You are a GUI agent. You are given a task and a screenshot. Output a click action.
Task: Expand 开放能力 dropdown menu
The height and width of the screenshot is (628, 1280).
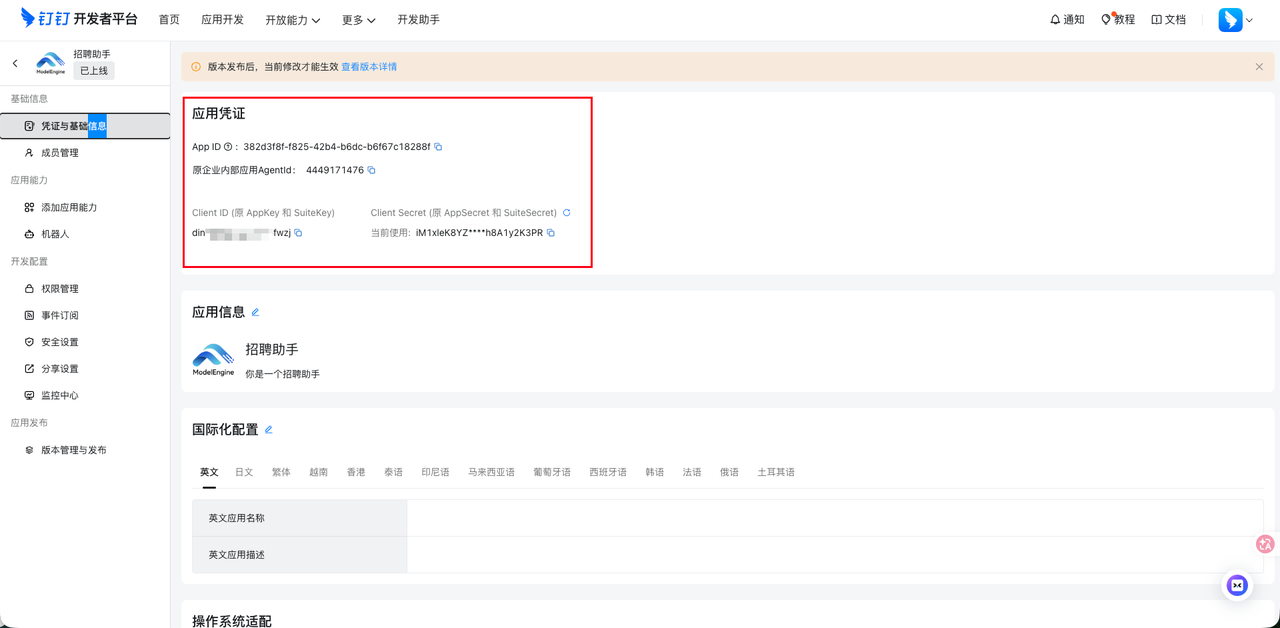pyautogui.click(x=292, y=20)
